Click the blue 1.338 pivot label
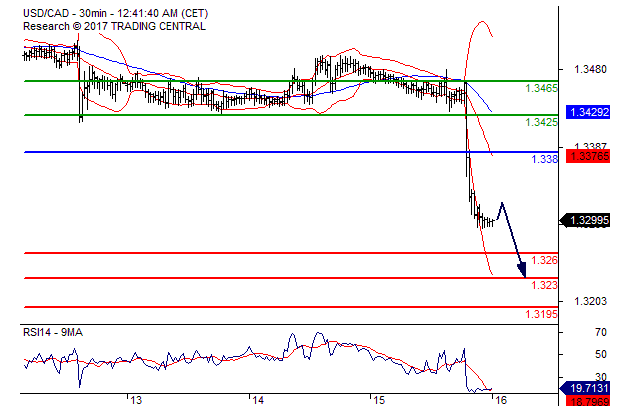The width and height of the screenshot is (620, 413). [x=544, y=159]
